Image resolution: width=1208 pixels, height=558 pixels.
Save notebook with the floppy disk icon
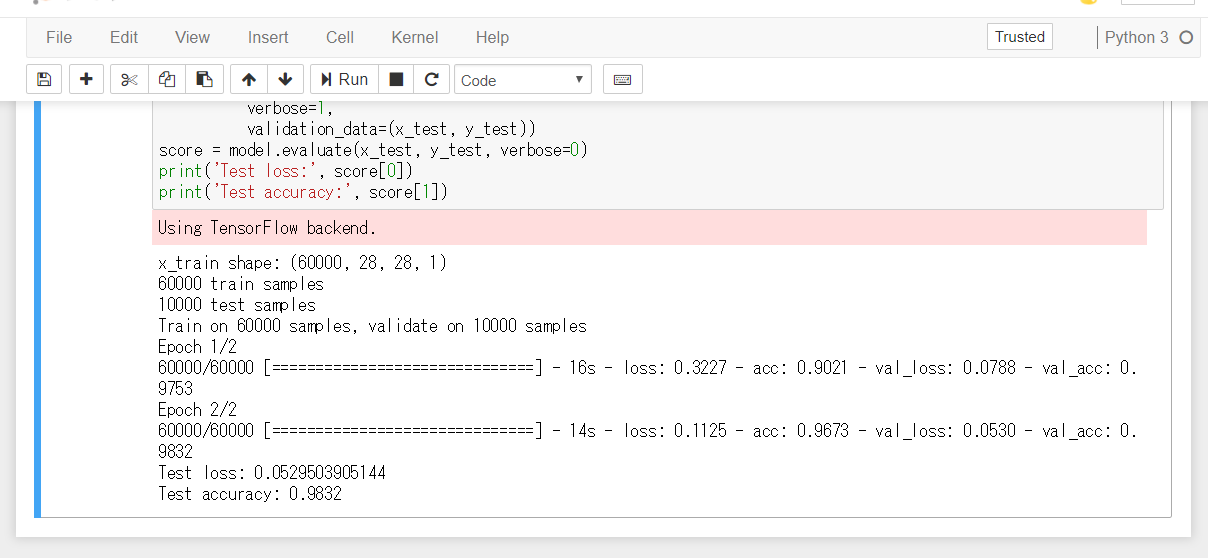pos(44,79)
